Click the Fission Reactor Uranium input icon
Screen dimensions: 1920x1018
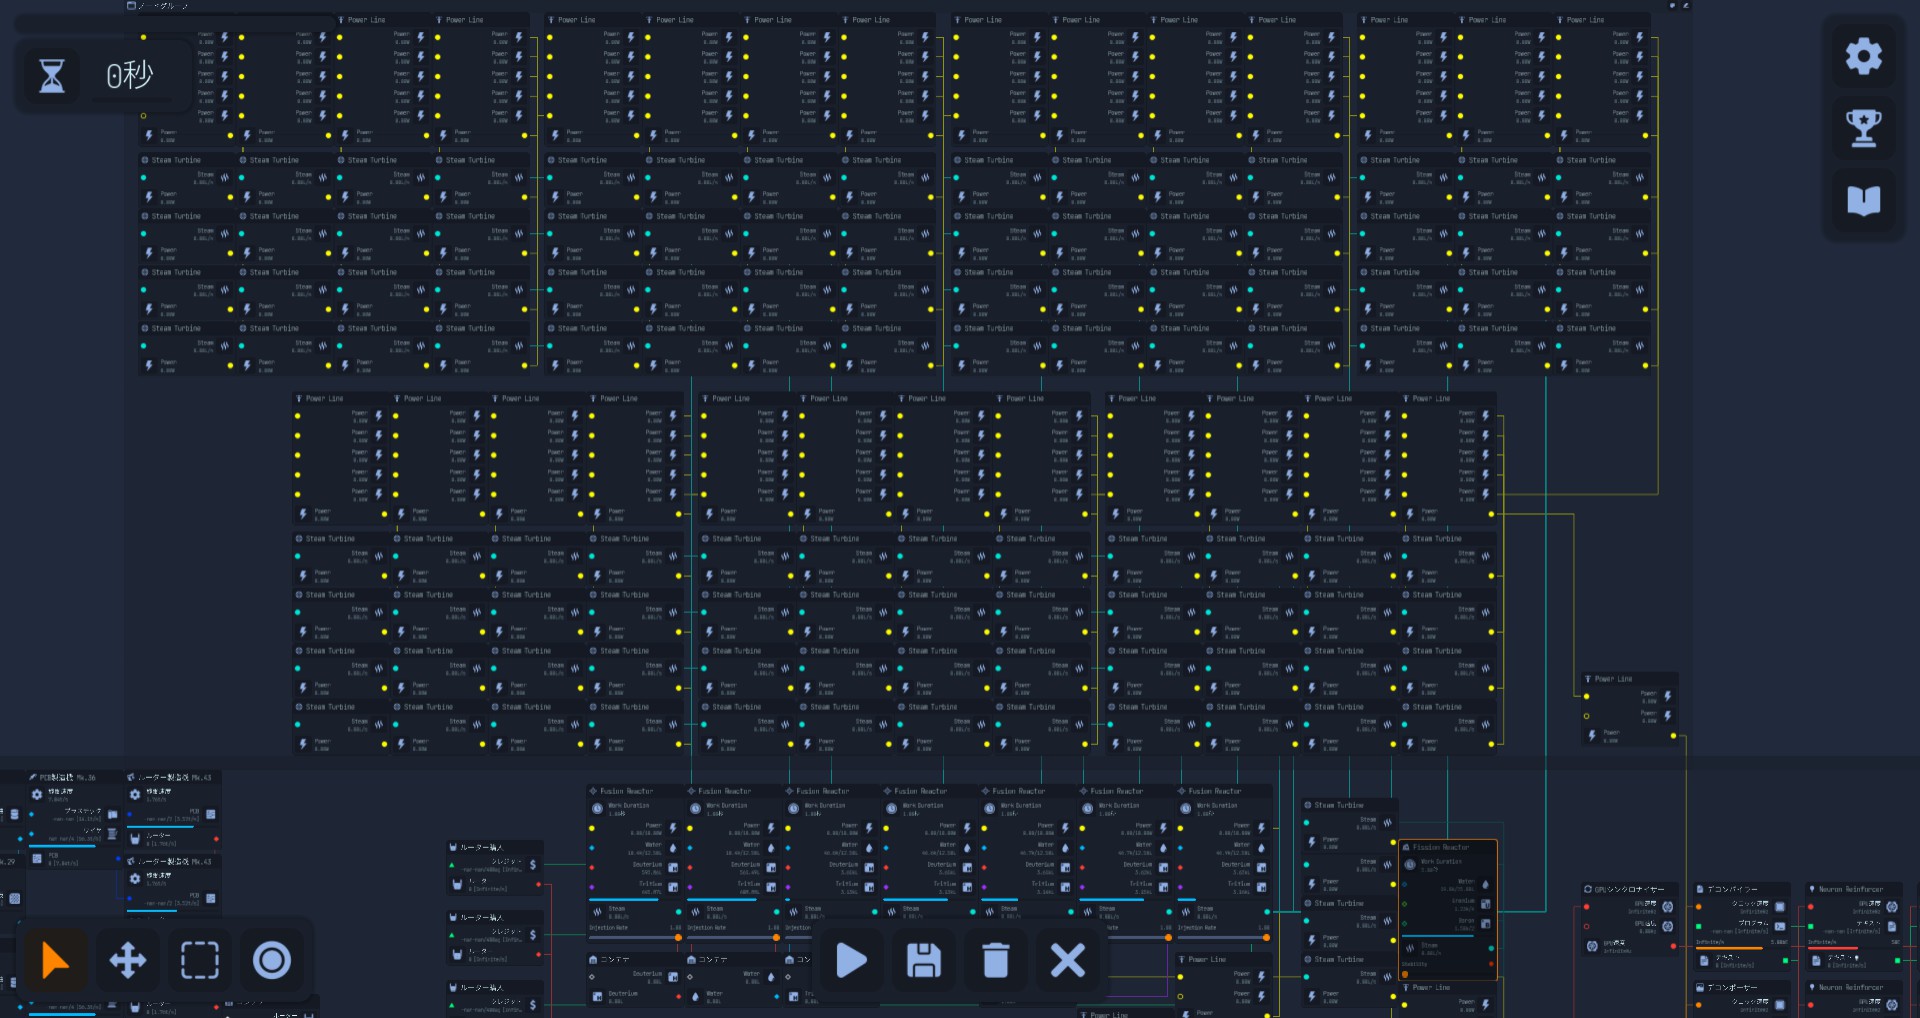[1485, 904]
